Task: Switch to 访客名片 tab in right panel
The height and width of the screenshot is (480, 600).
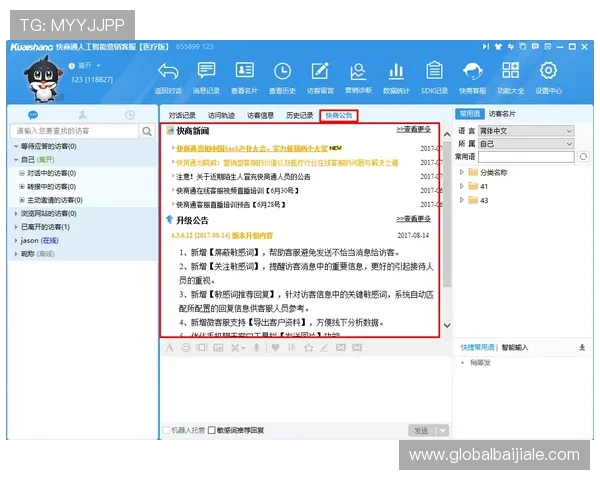Action: 502,114
